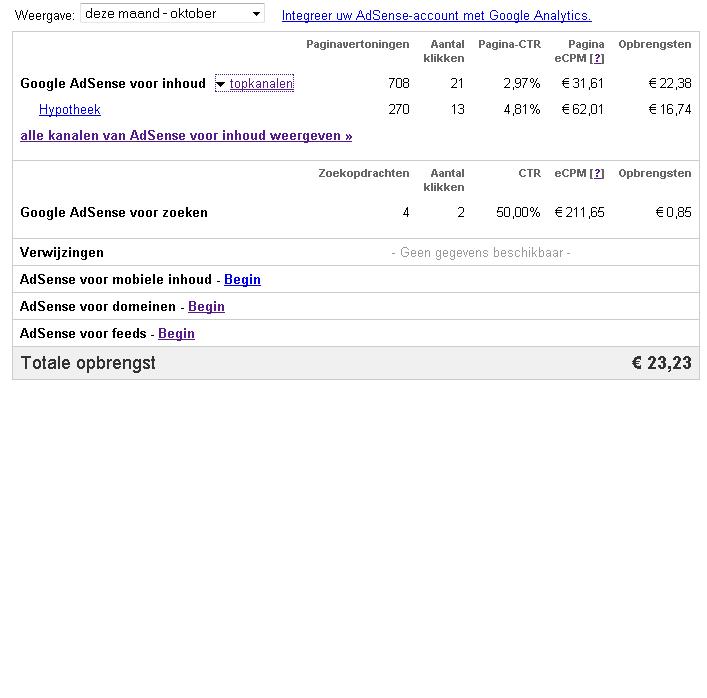Click 'Geen gegevens beschikbaar' text
Image resolution: width=707 pixels, height=698 pixels.
pyautogui.click(x=481, y=253)
